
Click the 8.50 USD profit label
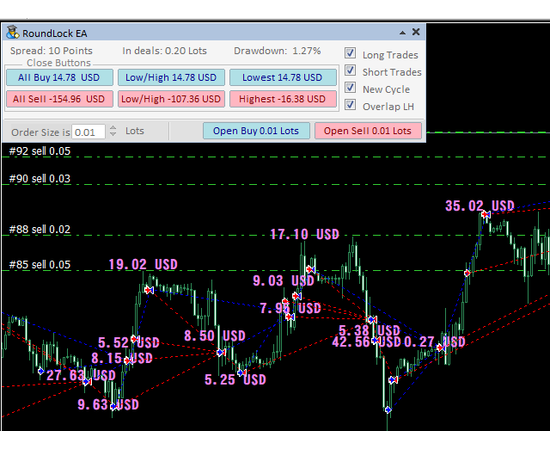tap(215, 336)
